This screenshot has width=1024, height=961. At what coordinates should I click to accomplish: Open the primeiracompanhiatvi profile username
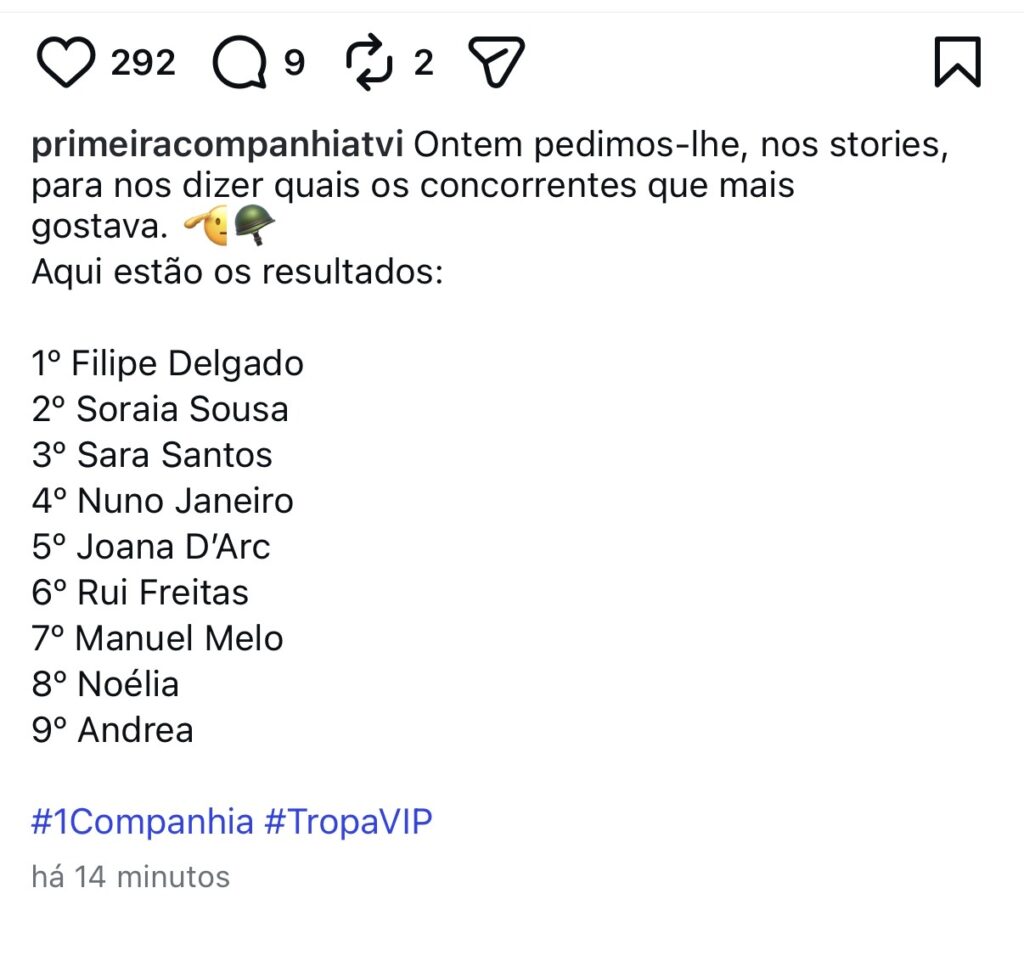tap(217, 145)
